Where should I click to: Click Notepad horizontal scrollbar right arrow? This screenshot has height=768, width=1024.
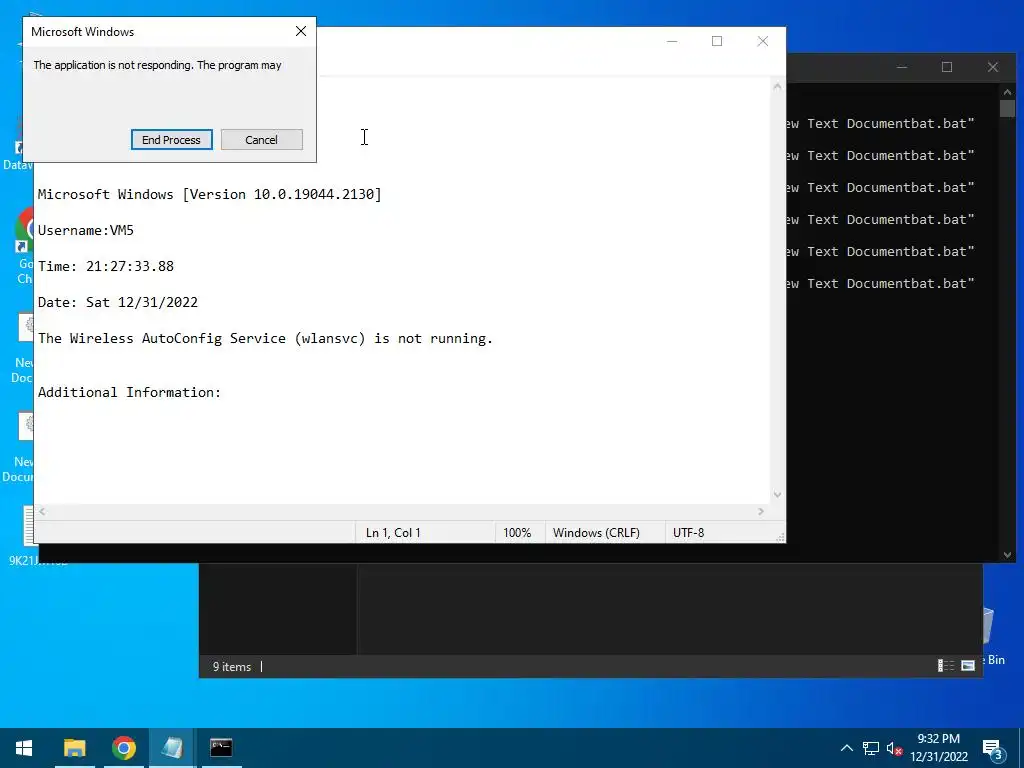761,511
